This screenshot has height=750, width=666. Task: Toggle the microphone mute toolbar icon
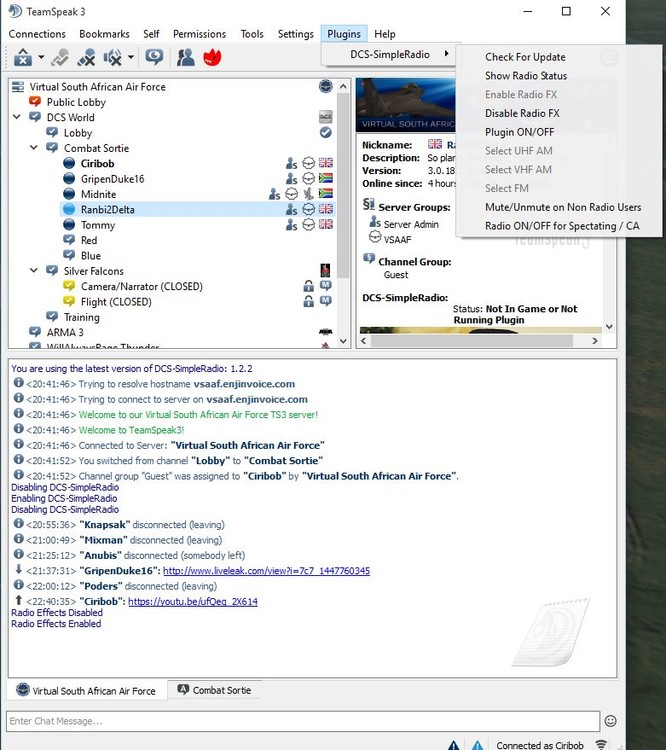87,57
